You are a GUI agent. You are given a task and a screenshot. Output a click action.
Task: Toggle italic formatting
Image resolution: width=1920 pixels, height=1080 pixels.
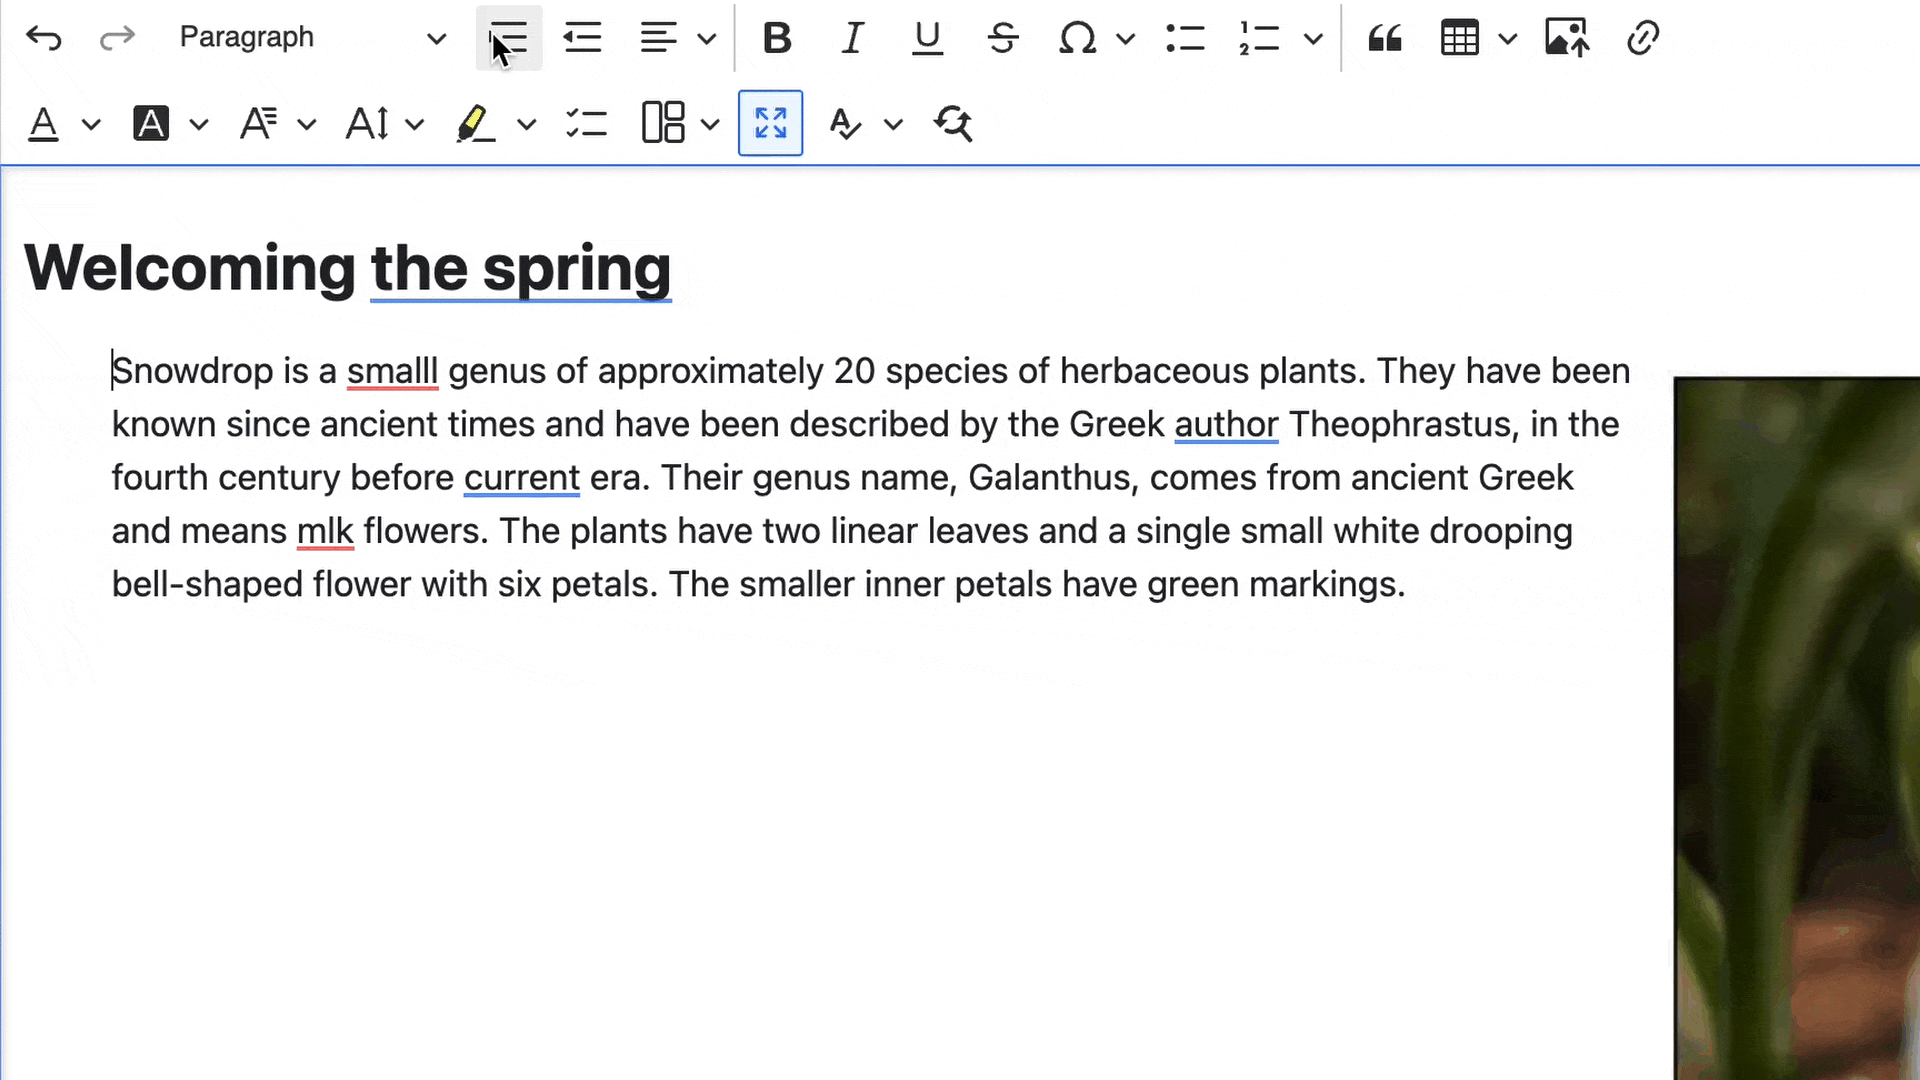coord(852,38)
